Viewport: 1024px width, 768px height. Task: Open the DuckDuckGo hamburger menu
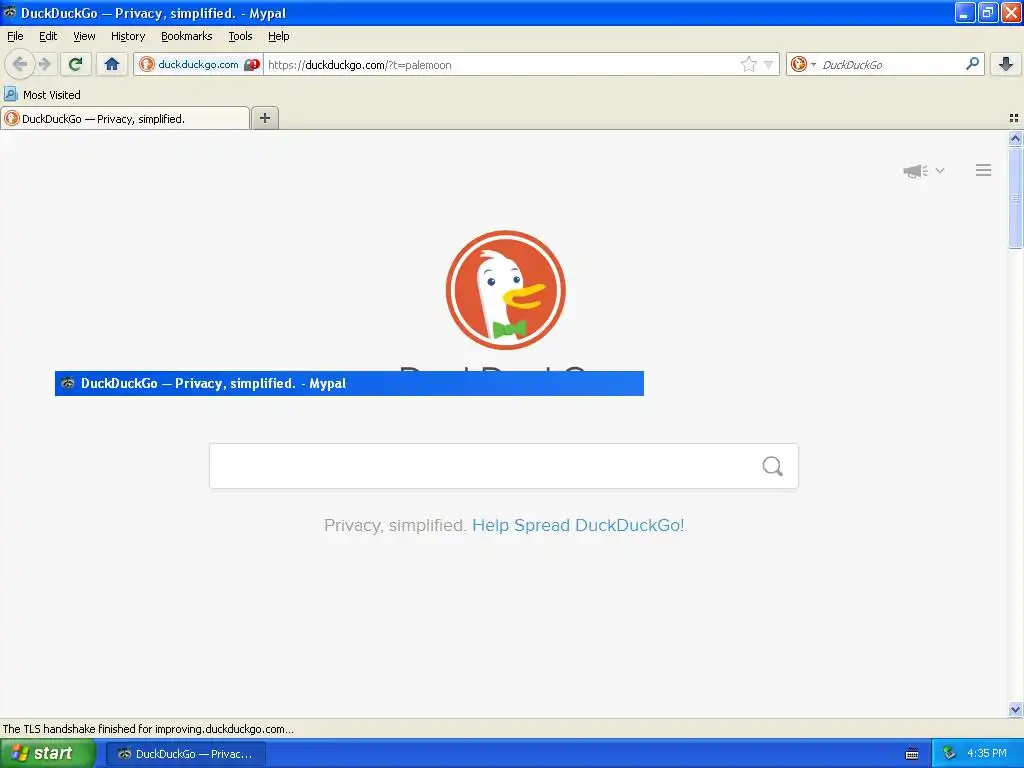[x=983, y=170]
